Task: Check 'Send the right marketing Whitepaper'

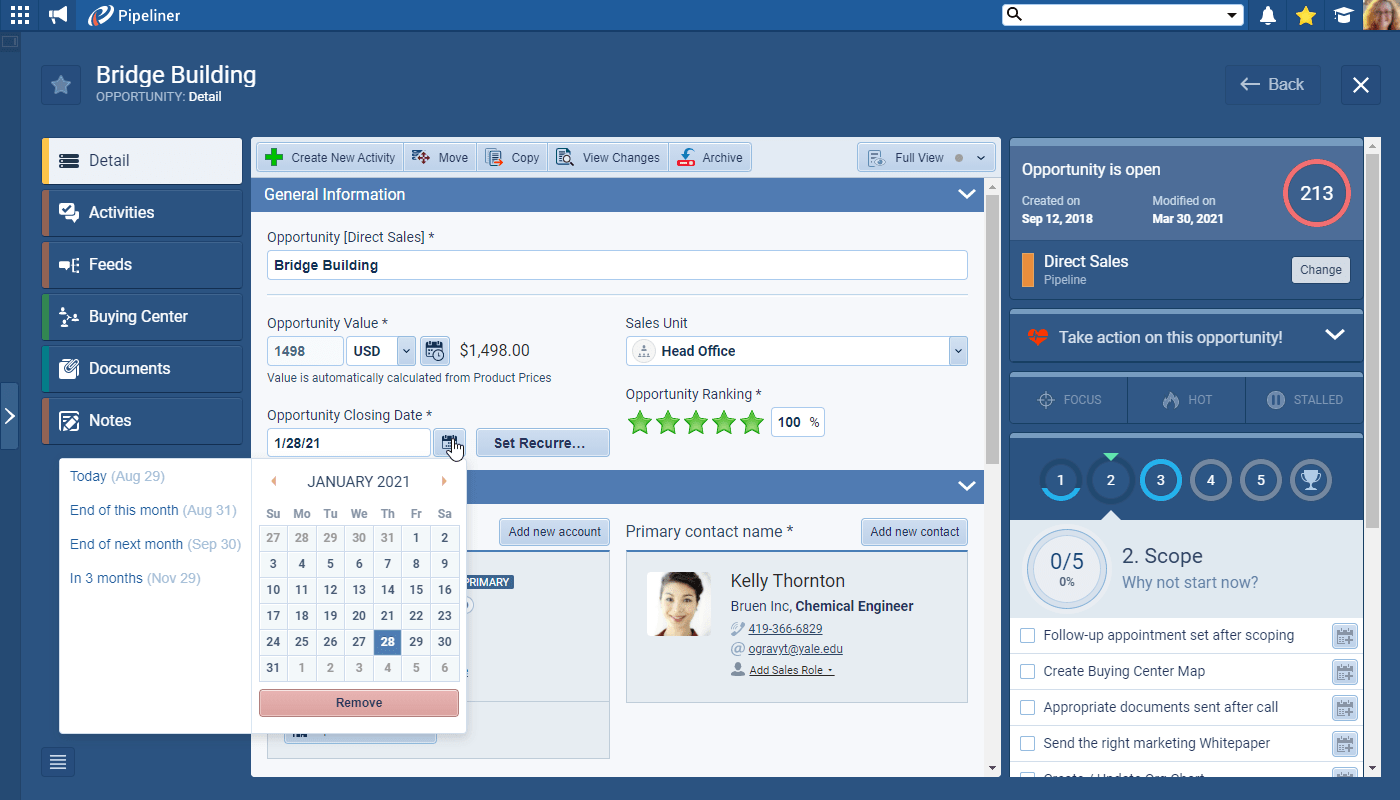Action: (x=1027, y=743)
